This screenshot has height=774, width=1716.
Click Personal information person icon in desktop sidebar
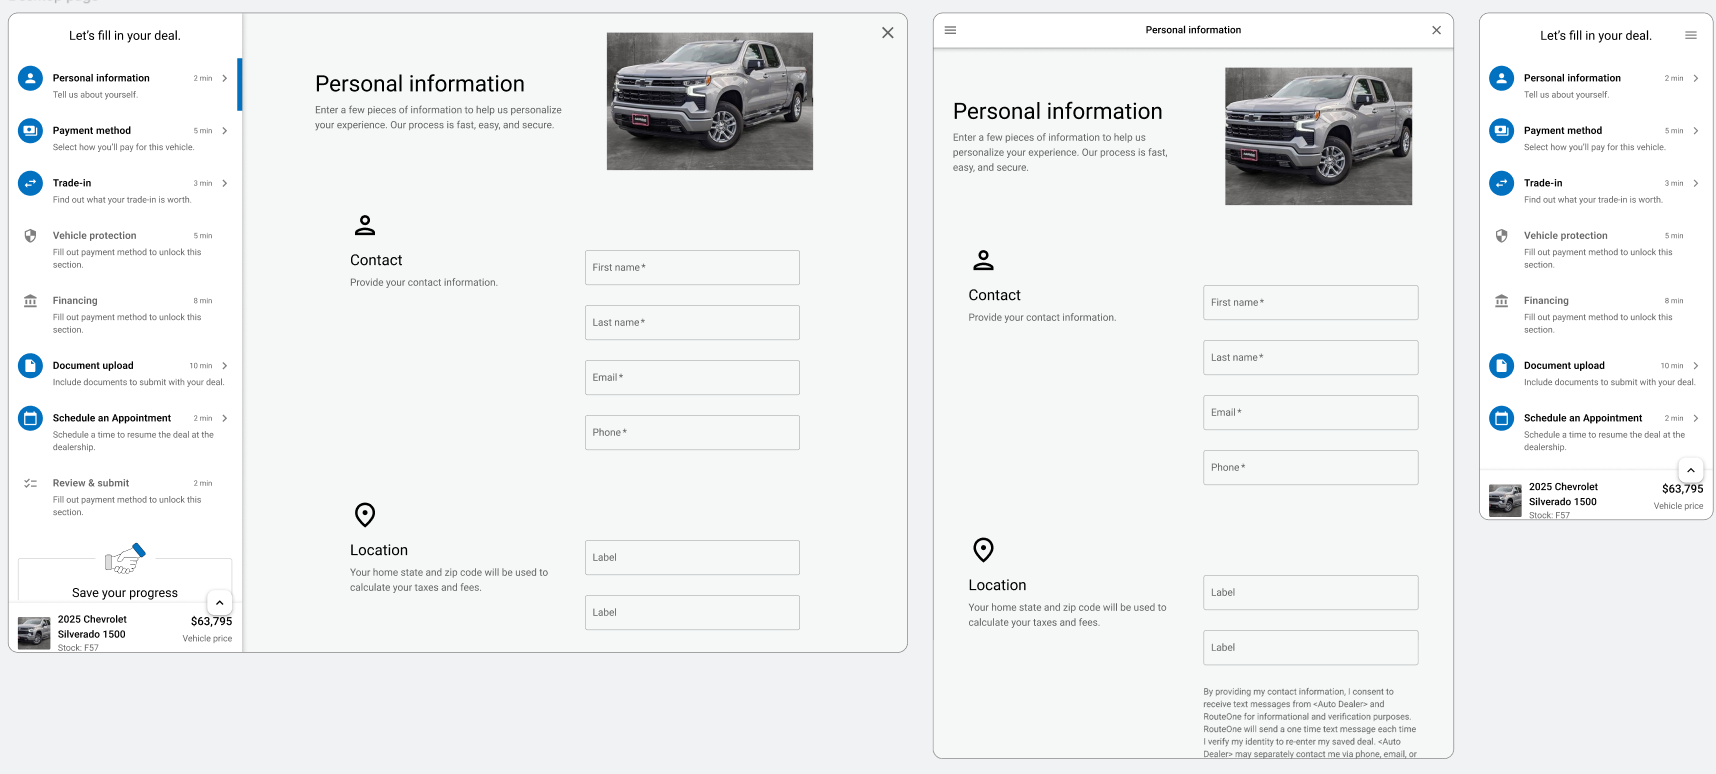tap(31, 78)
